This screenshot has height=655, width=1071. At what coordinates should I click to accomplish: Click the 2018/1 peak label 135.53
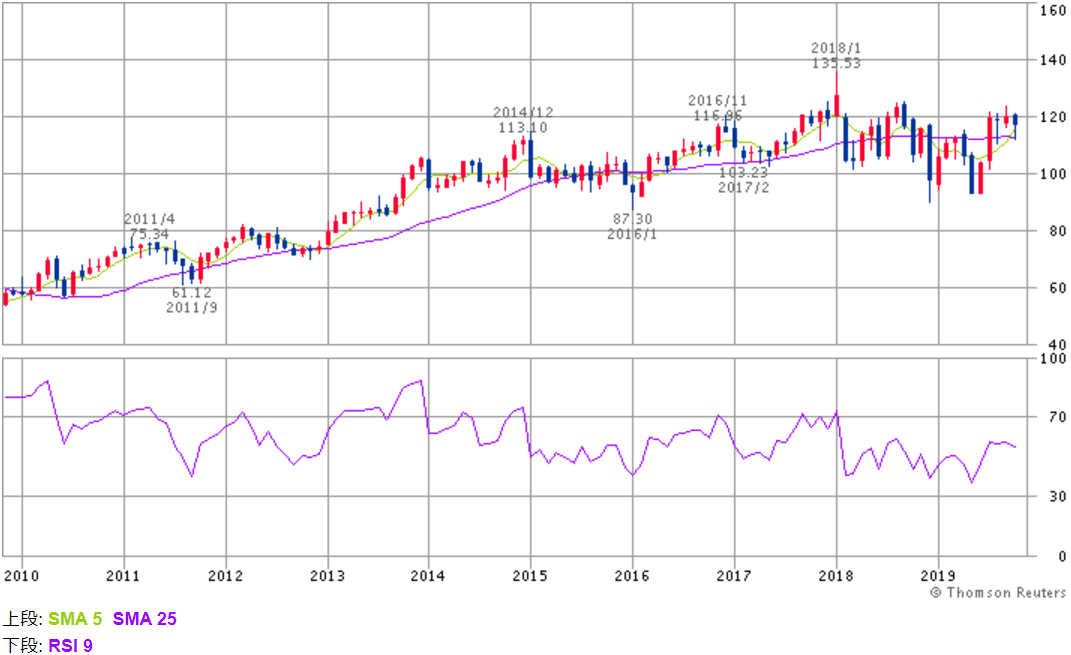836,64
